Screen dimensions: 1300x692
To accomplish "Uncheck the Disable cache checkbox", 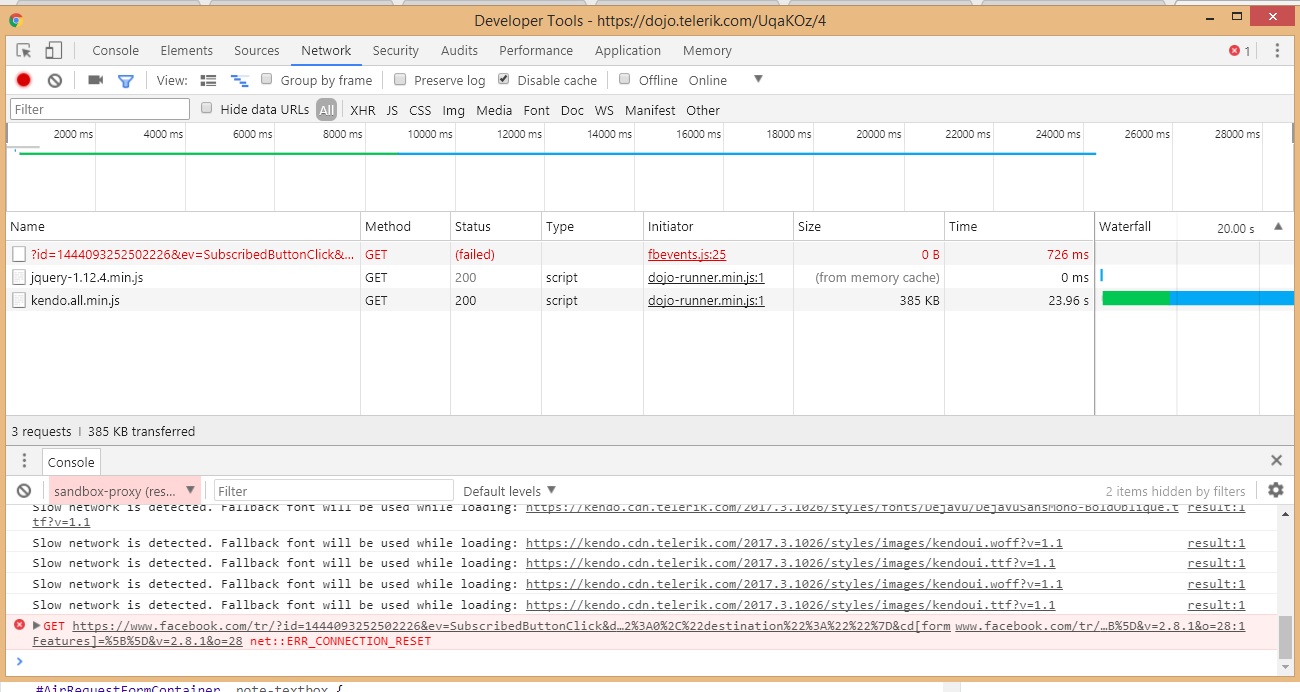I will (x=504, y=79).
